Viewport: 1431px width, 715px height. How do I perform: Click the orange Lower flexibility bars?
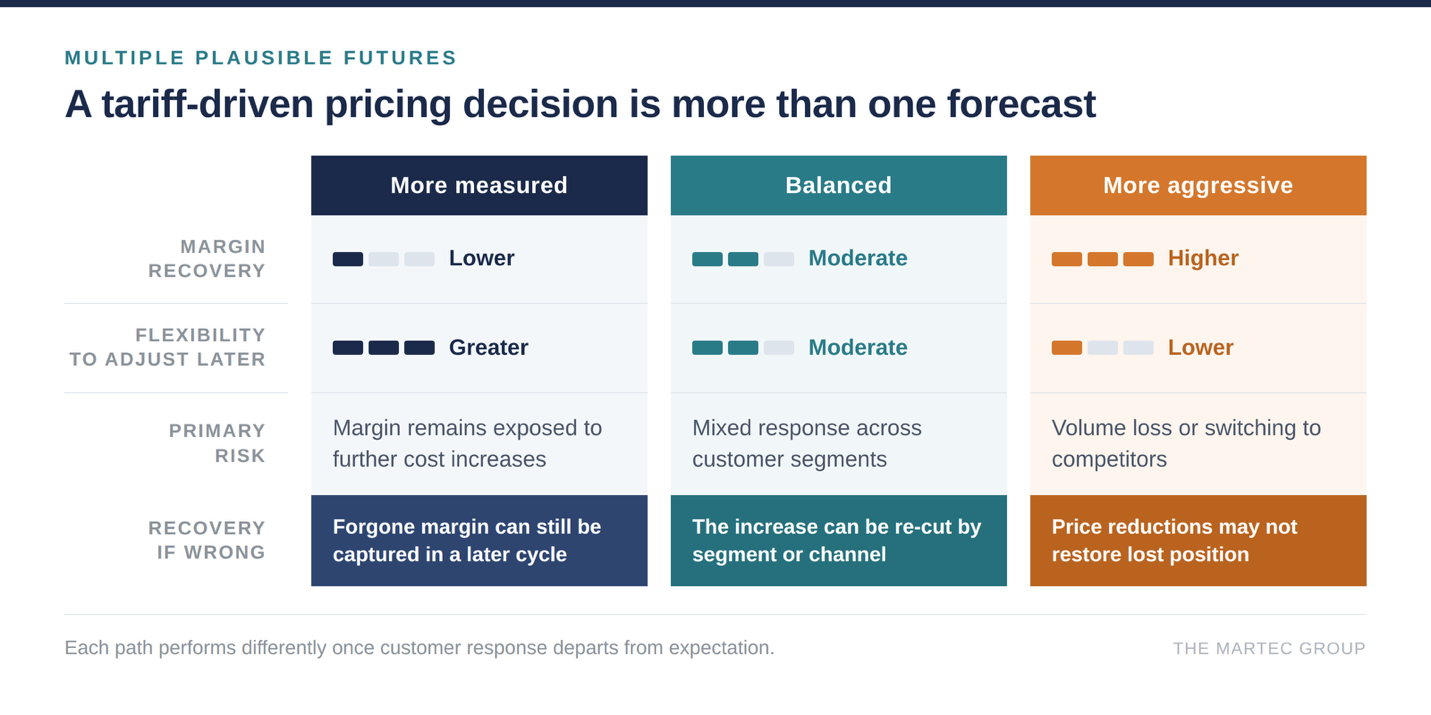point(1102,348)
